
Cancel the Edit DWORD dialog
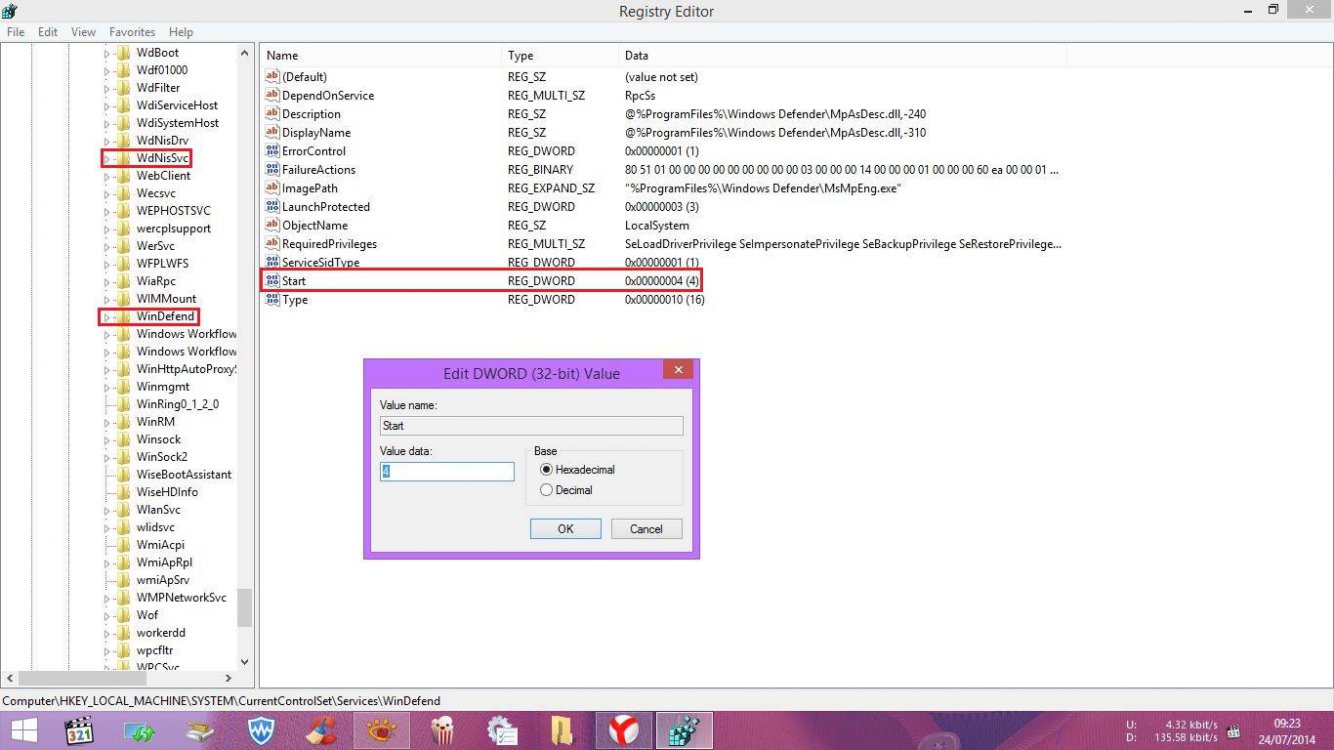646,529
